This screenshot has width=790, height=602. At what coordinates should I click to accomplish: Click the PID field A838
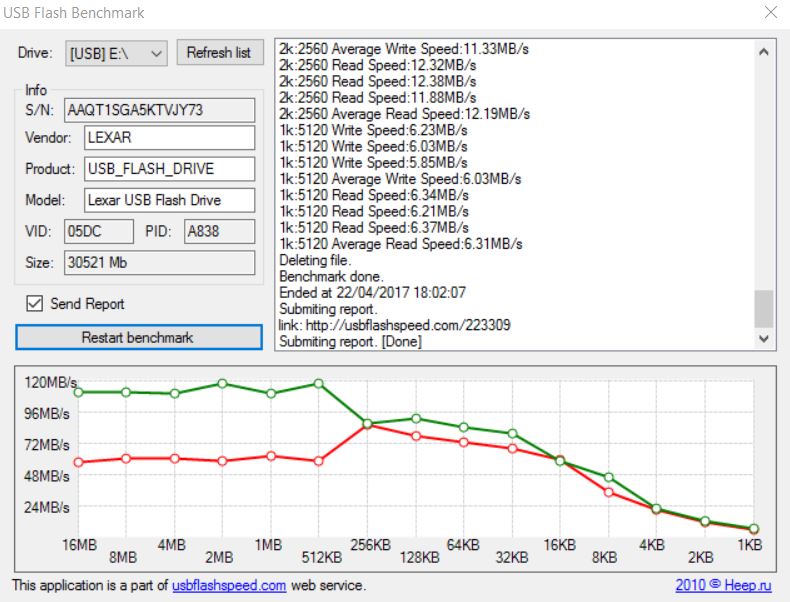219,231
